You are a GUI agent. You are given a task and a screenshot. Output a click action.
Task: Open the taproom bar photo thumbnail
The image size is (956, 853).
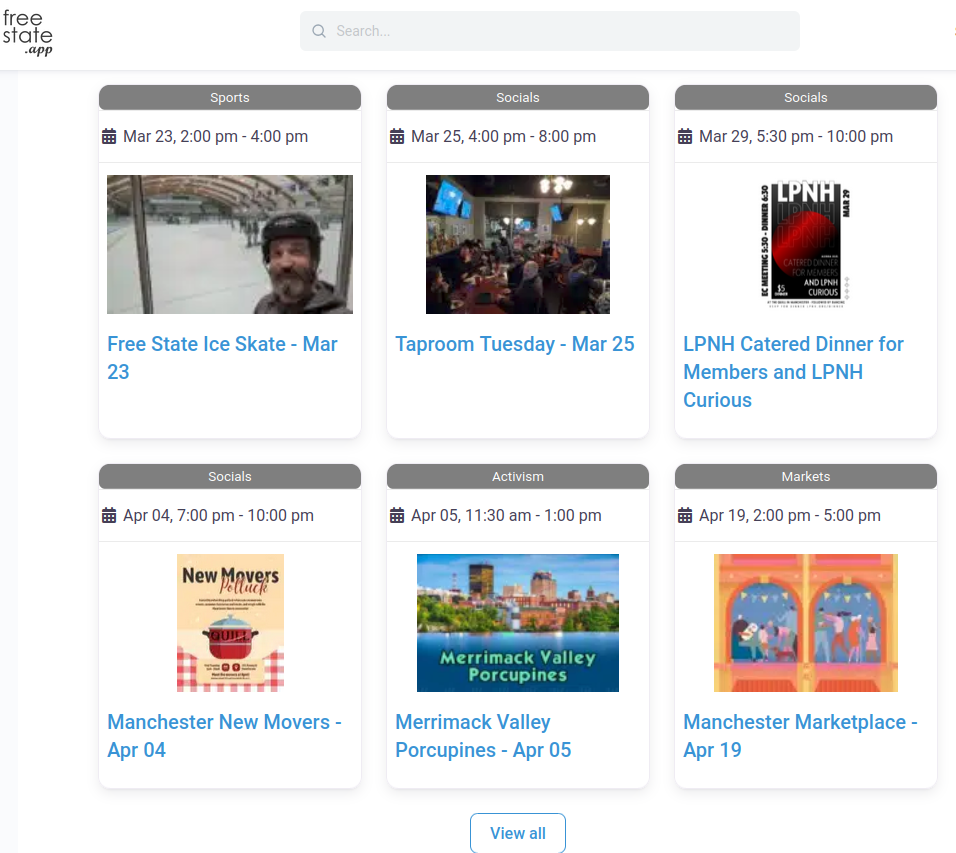pyautogui.click(x=518, y=244)
